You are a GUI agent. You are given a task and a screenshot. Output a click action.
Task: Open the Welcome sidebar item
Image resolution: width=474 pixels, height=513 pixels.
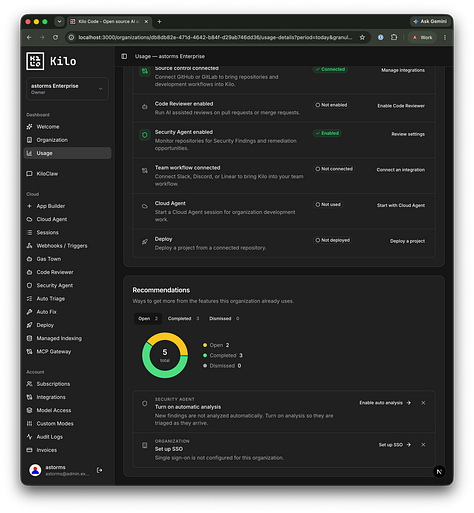67,127
